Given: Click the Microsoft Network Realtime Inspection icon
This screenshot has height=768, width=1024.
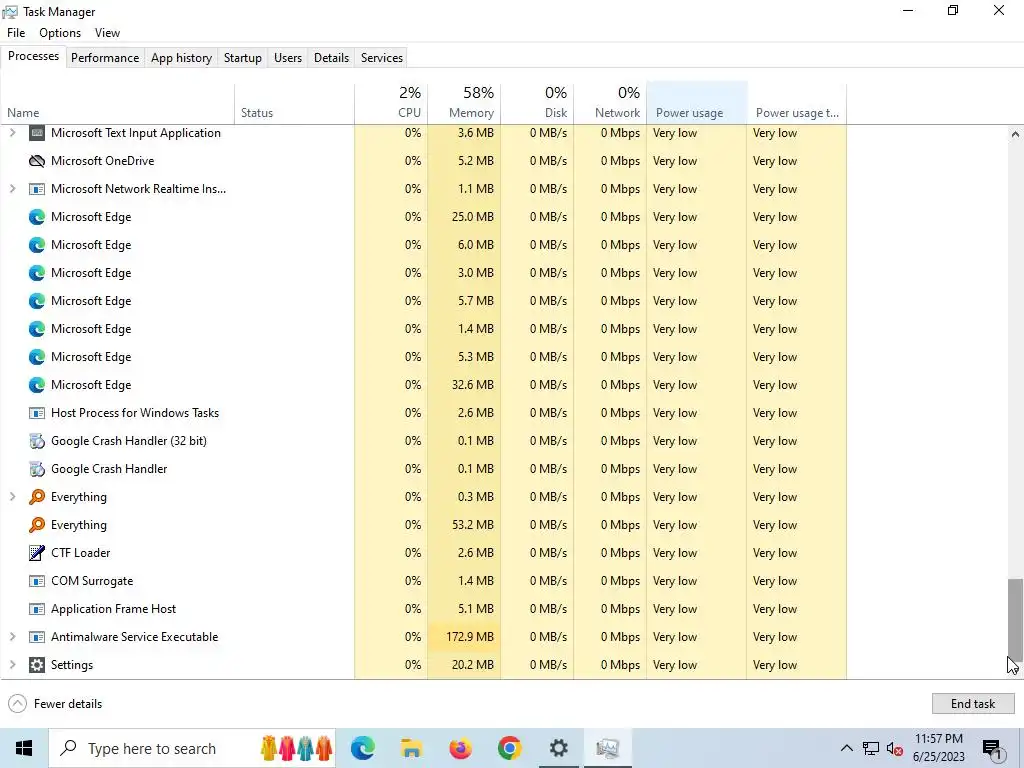Looking at the screenshot, I should [37, 189].
